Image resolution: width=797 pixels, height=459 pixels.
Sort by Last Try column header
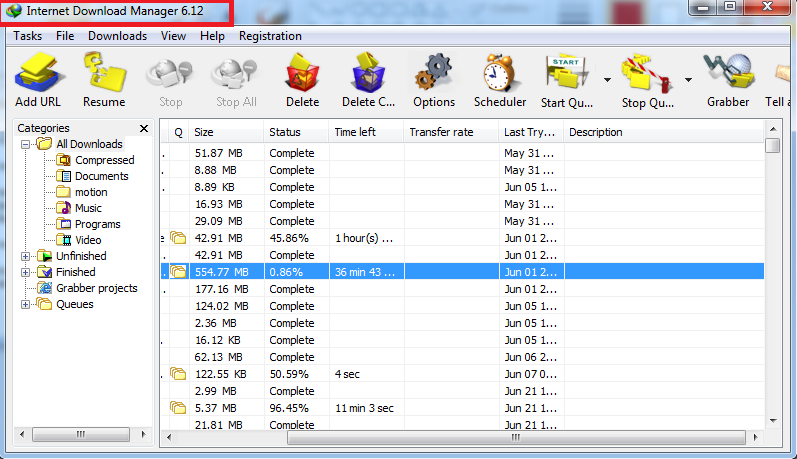531,132
